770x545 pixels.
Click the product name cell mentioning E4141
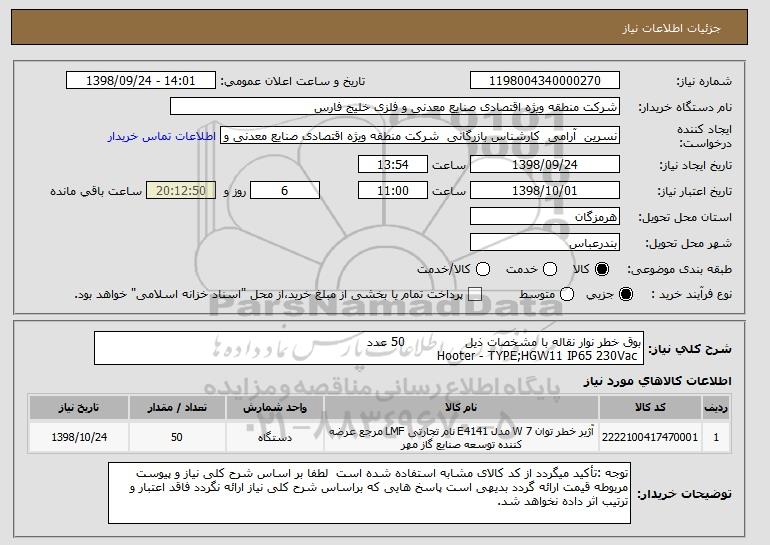(461, 437)
